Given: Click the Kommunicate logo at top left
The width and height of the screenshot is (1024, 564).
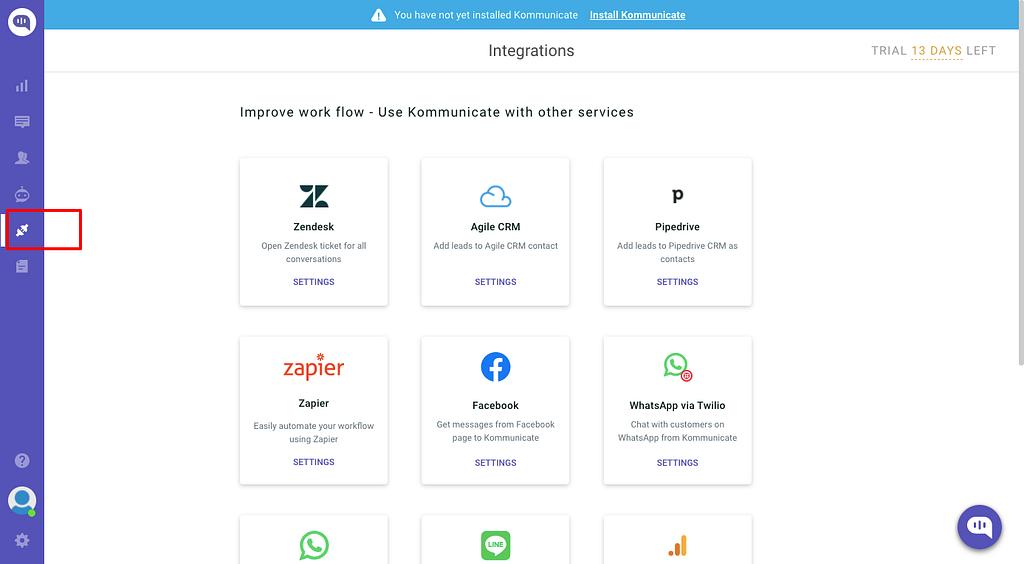Looking at the screenshot, I should point(22,22).
